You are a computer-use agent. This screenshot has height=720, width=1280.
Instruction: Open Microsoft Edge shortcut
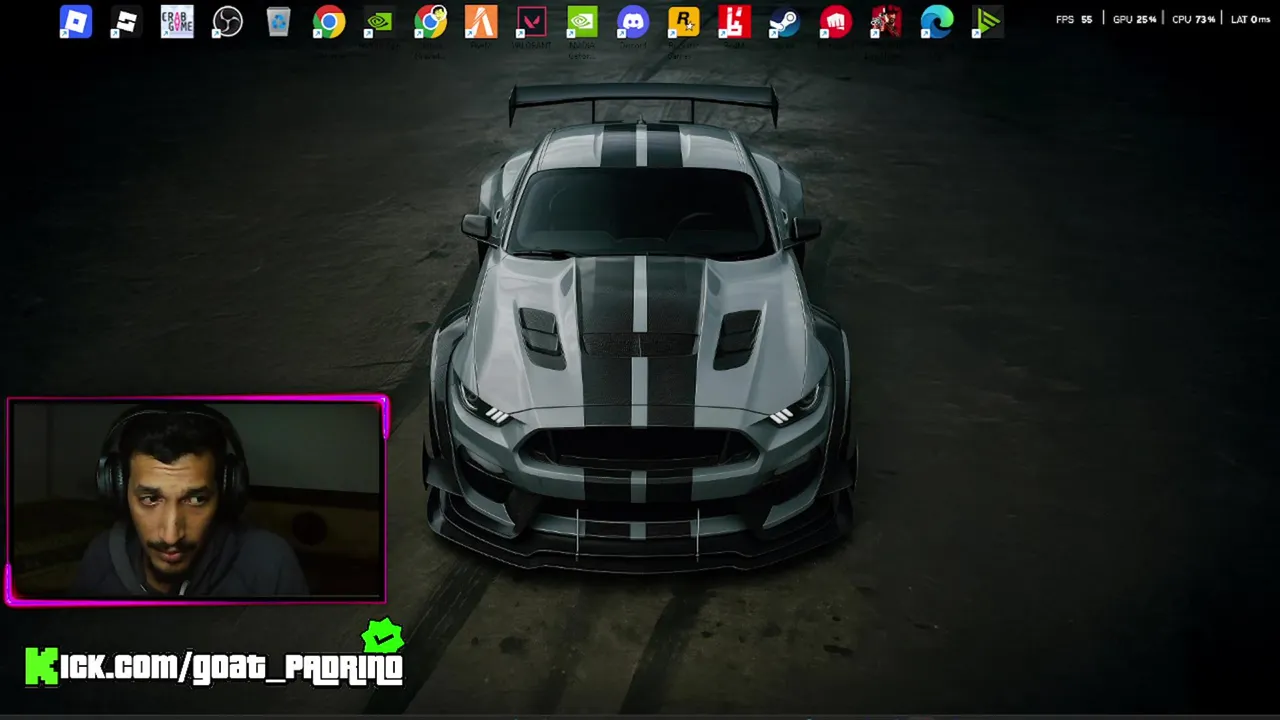pyautogui.click(x=937, y=22)
